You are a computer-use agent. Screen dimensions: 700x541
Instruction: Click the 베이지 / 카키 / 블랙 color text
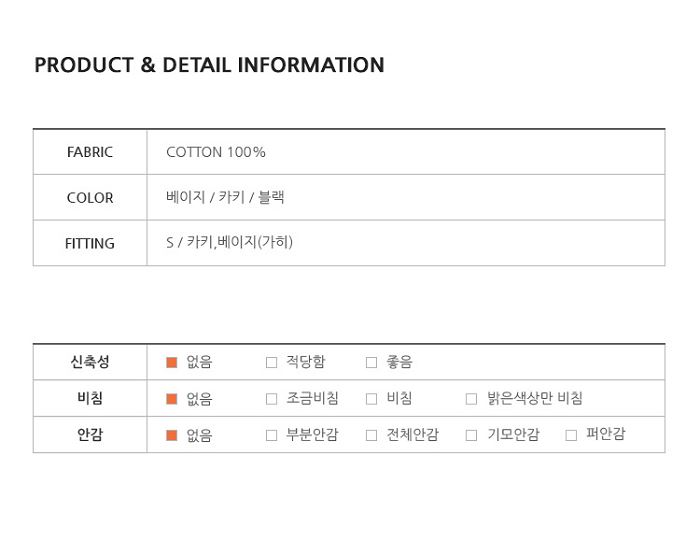pos(225,197)
